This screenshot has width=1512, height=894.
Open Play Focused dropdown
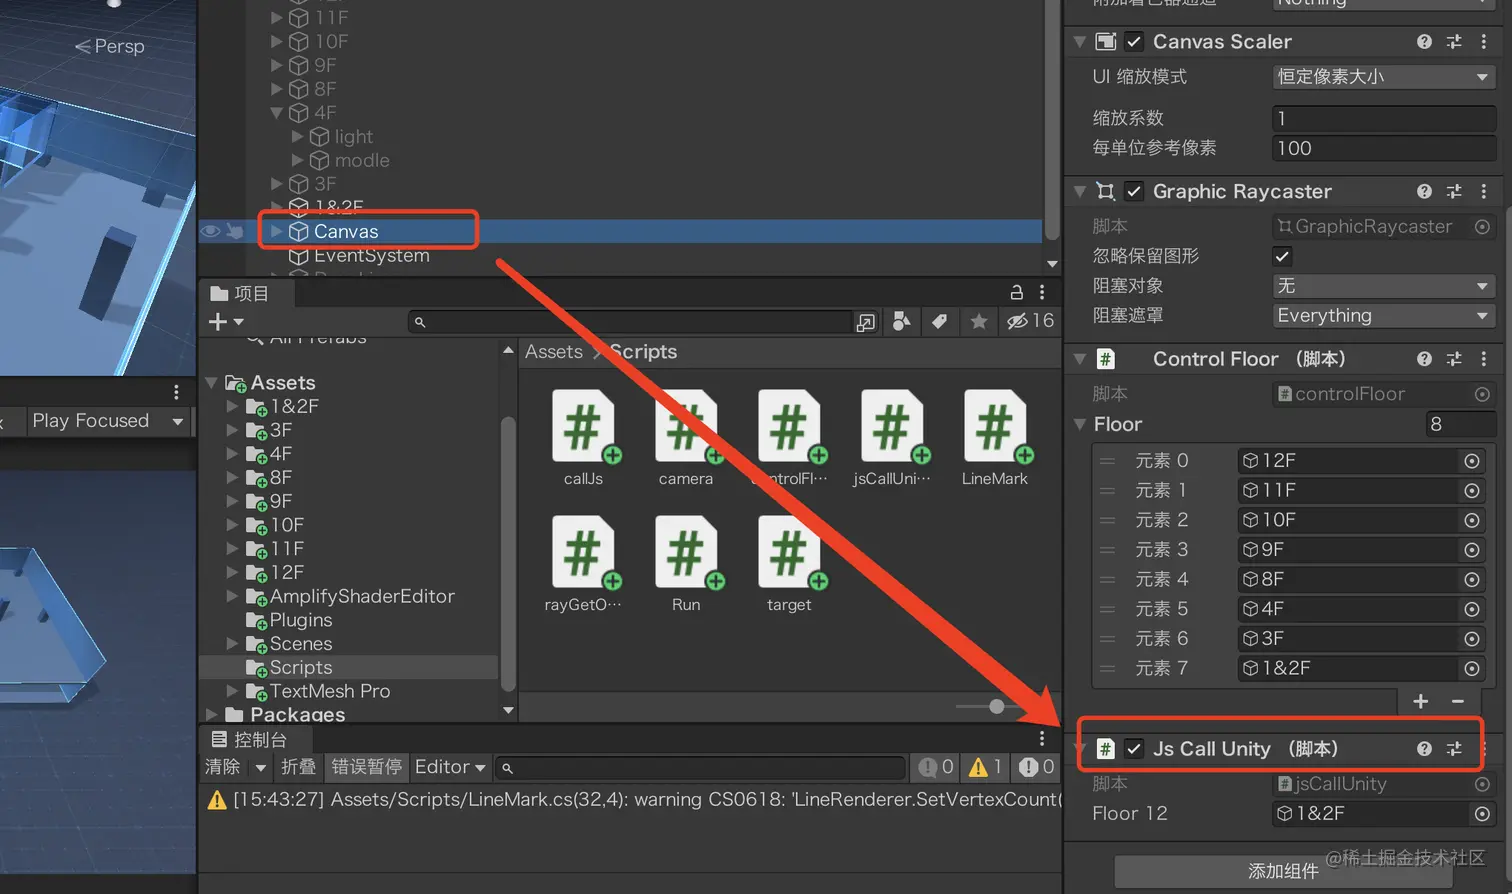[x=108, y=421]
